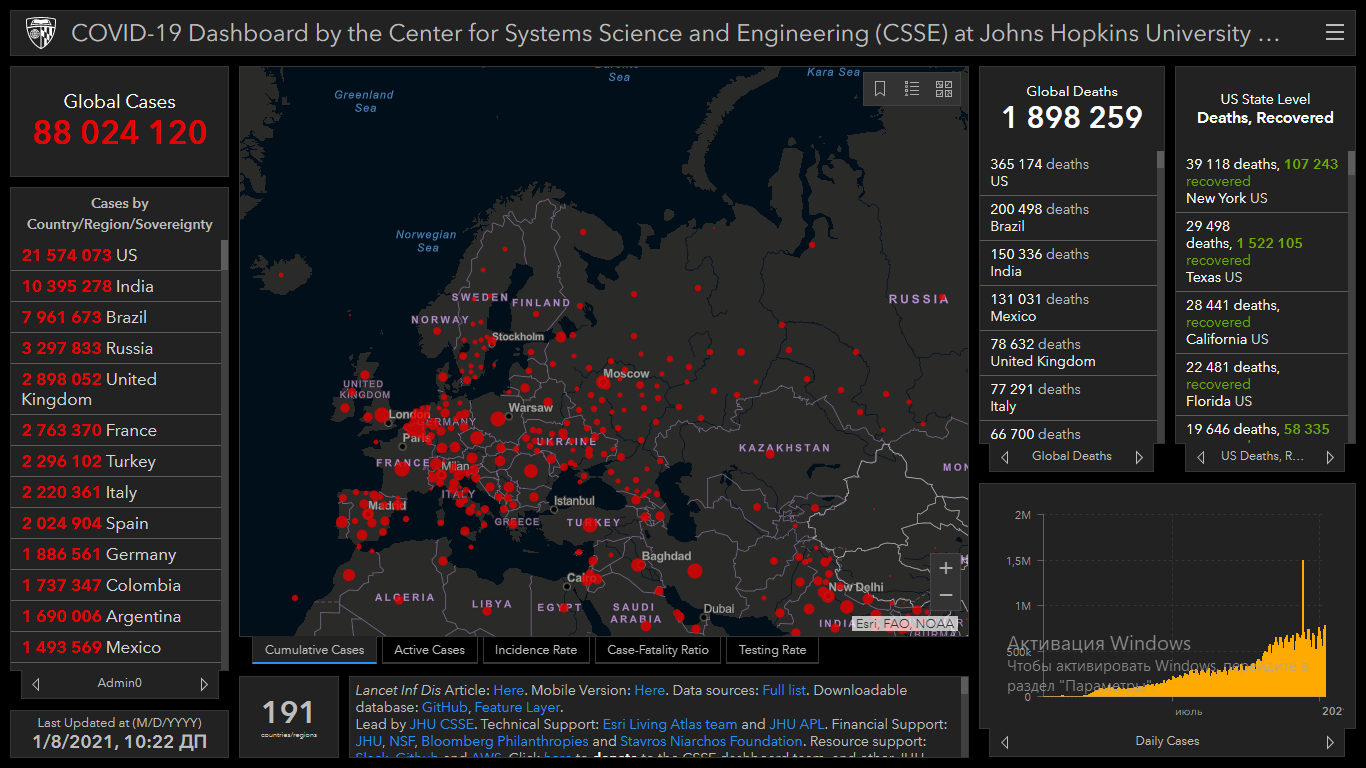Open the hamburger menu in the header
Image resolution: width=1366 pixels, height=768 pixels.
1334,33
